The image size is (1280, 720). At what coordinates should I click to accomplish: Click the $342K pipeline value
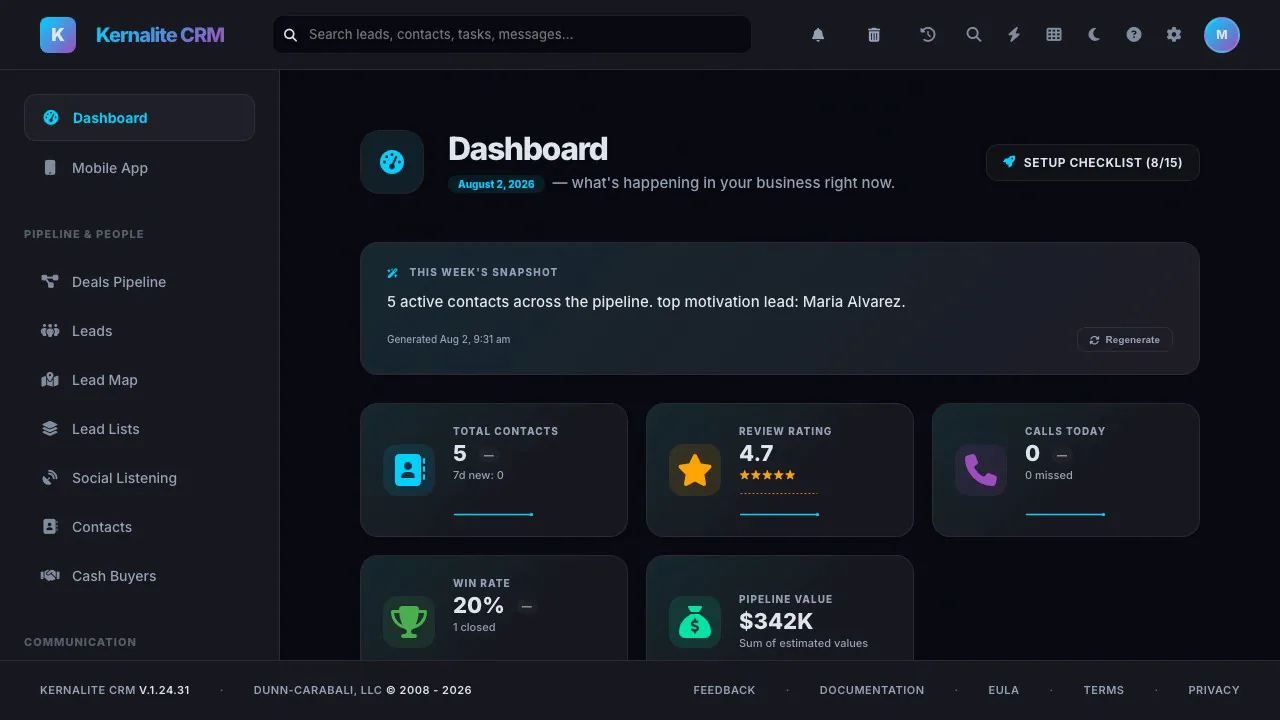(776, 621)
